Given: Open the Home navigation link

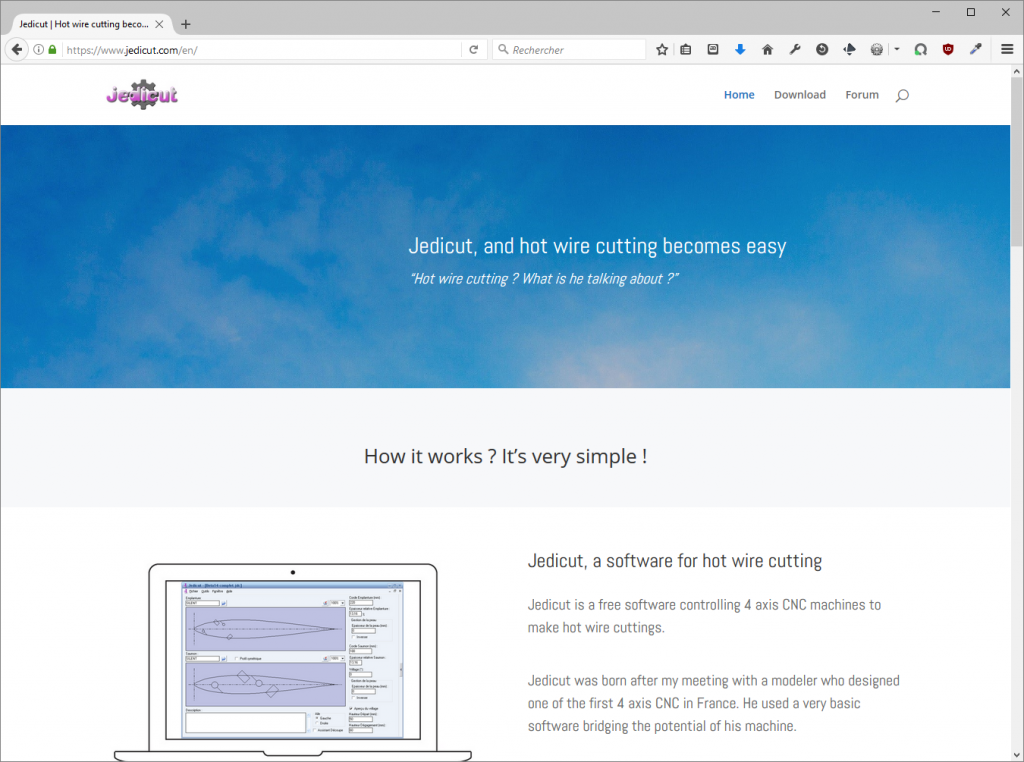Looking at the screenshot, I should point(739,95).
